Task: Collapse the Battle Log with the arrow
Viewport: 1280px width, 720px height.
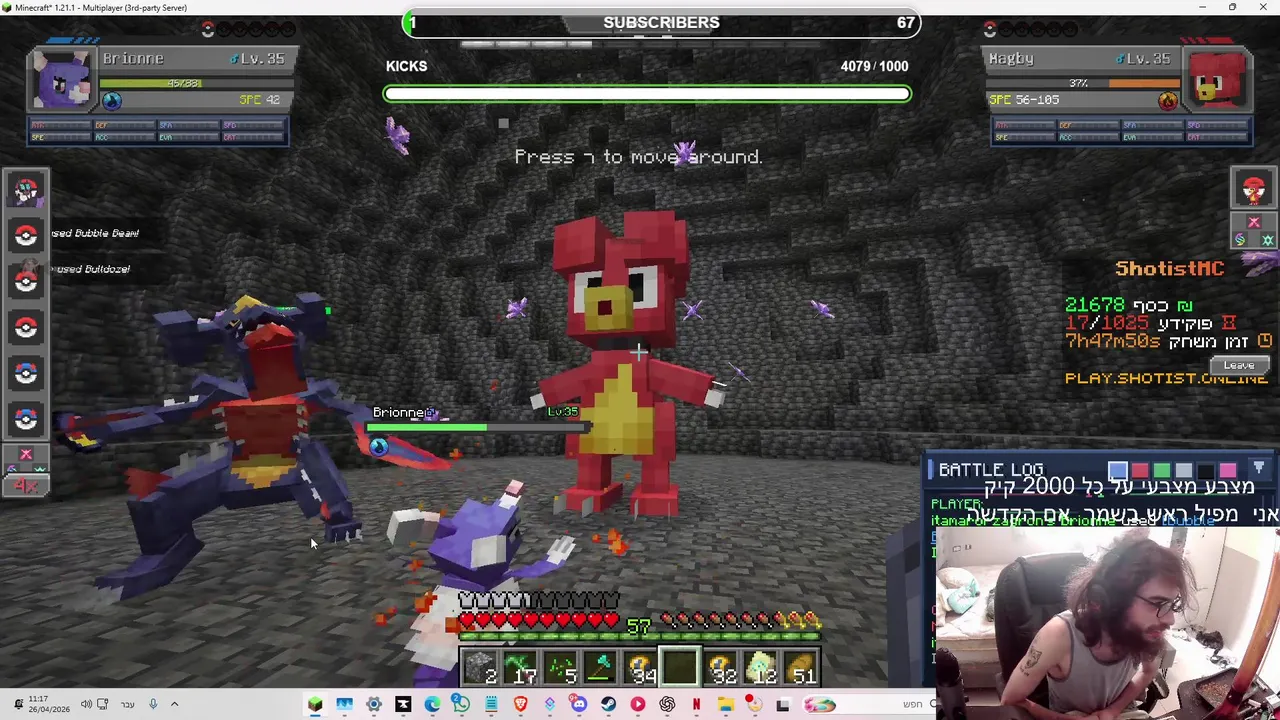Action: pyautogui.click(x=1259, y=469)
